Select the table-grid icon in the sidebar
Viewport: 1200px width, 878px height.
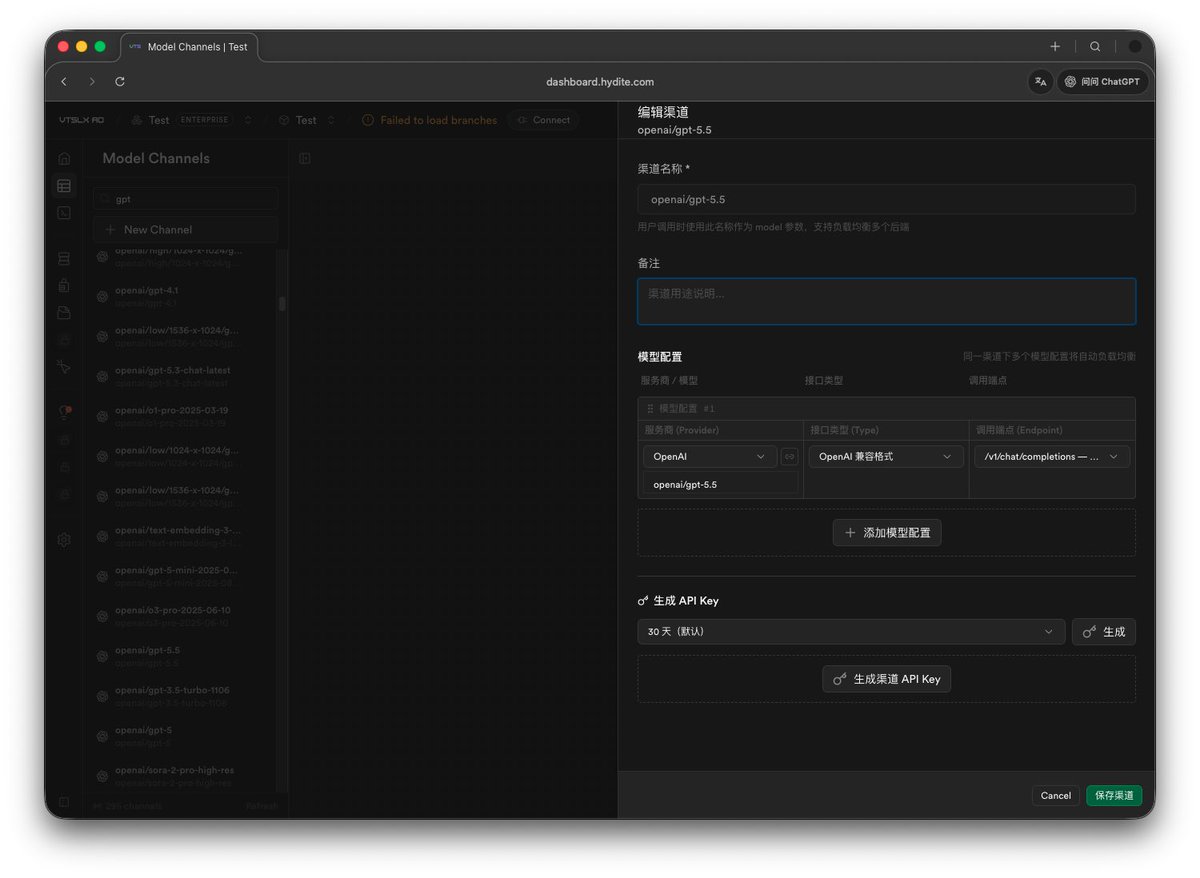click(x=64, y=186)
